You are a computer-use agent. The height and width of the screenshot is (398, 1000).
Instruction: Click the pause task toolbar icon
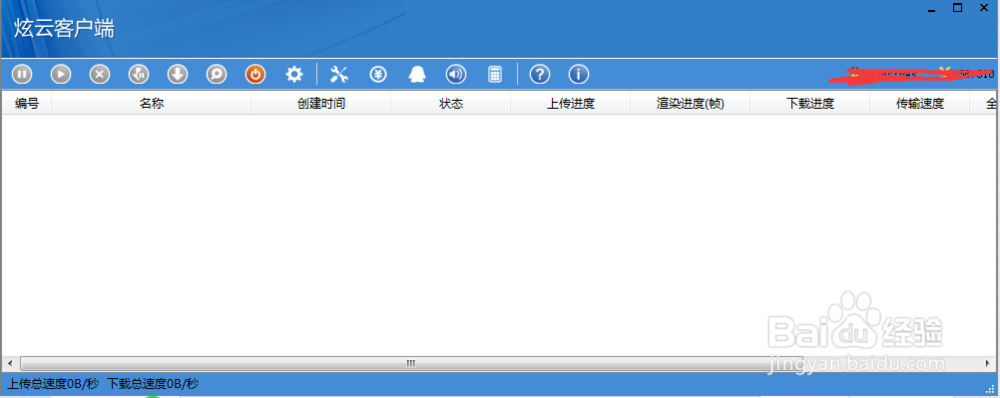tap(22, 75)
